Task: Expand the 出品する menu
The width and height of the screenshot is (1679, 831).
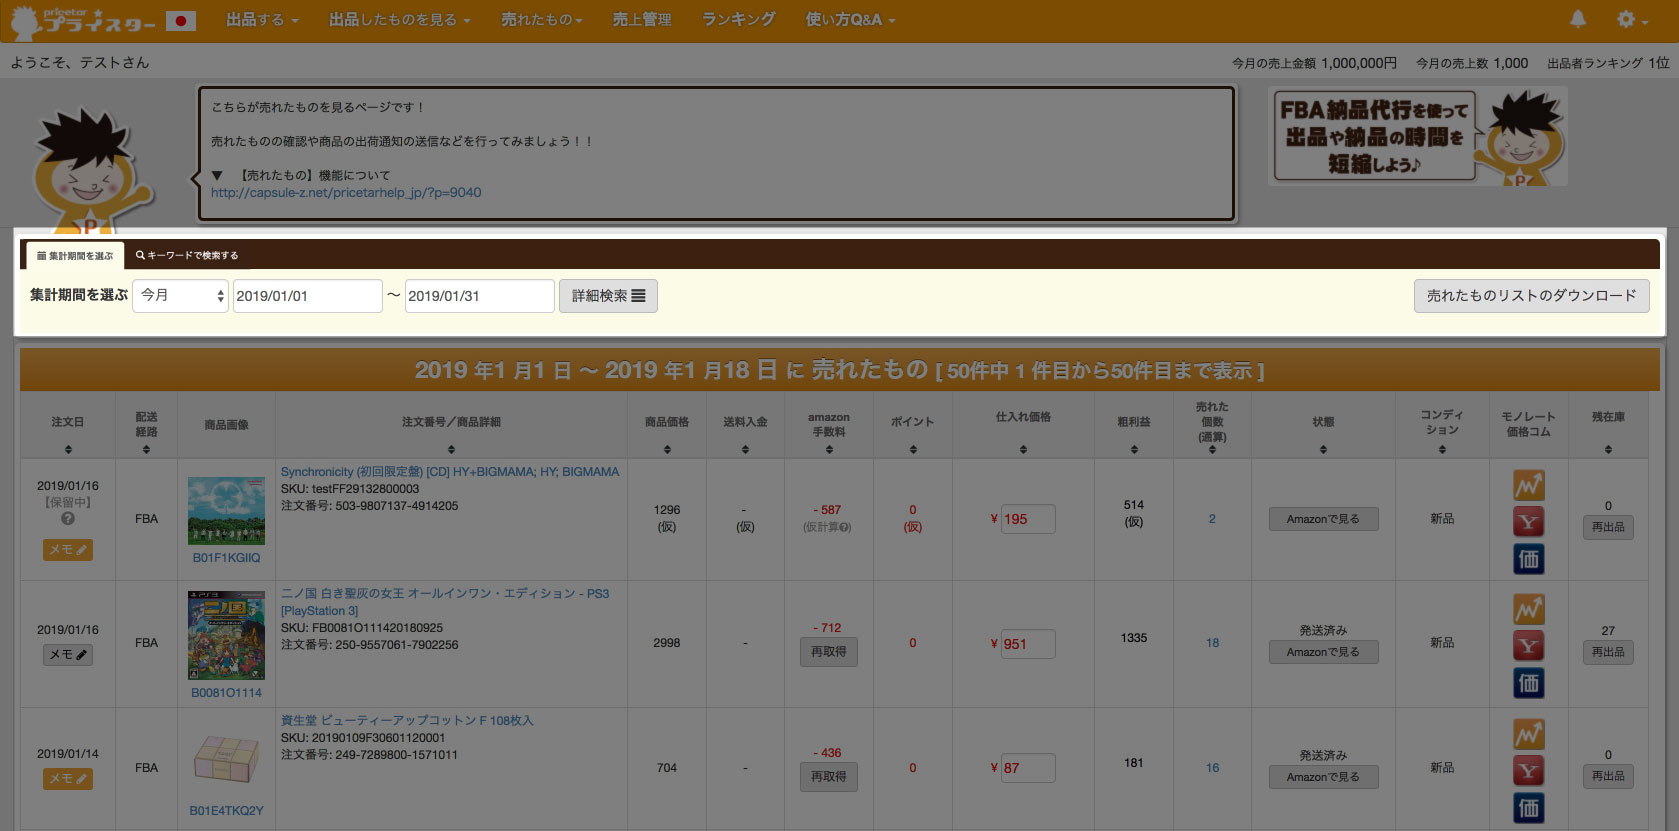Action: point(262,20)
